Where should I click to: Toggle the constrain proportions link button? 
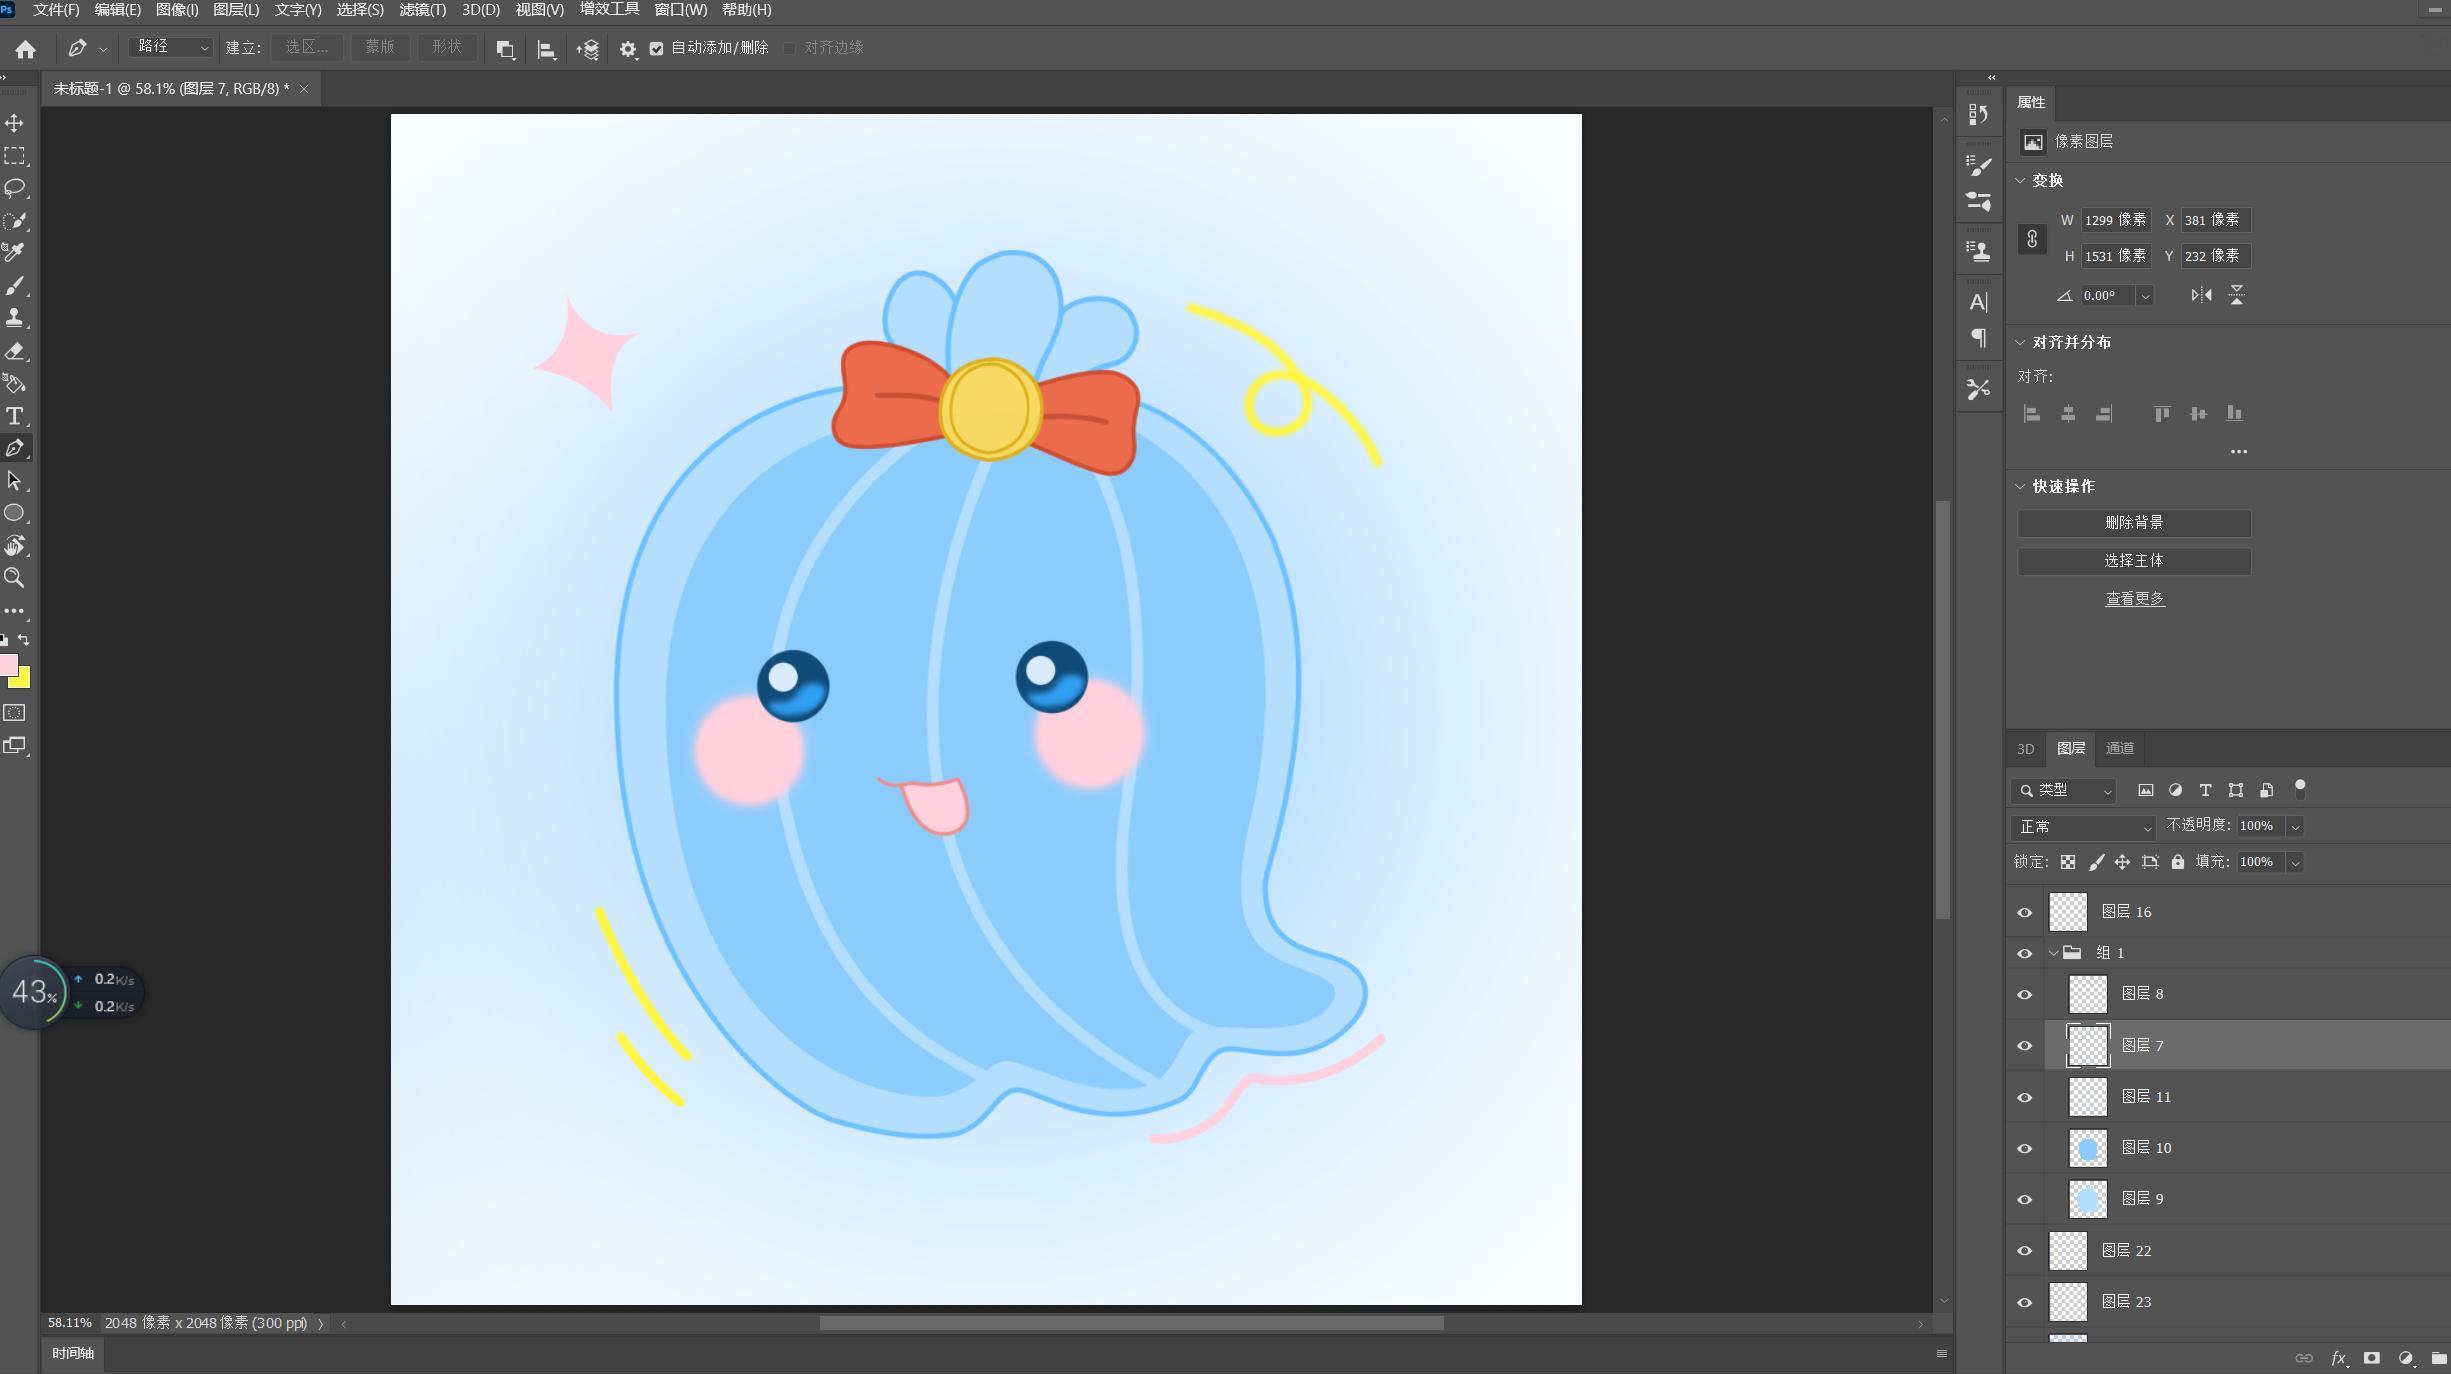[2032, 239]
